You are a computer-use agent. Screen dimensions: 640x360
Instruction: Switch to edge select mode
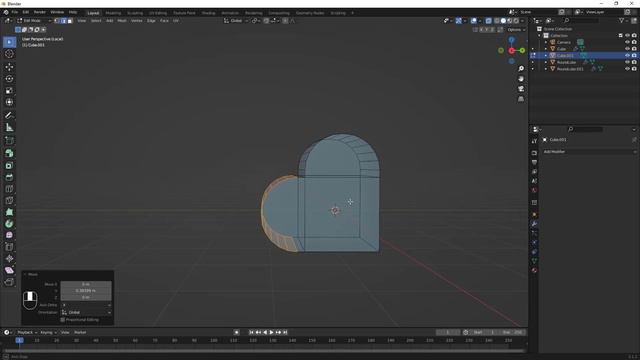63,21
